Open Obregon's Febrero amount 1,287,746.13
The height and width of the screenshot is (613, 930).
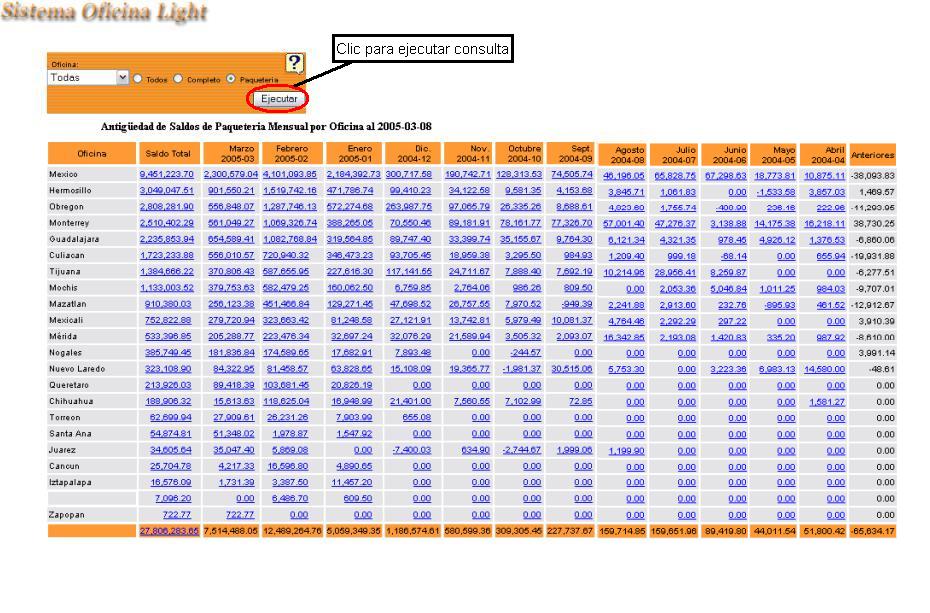click(291, 206)
